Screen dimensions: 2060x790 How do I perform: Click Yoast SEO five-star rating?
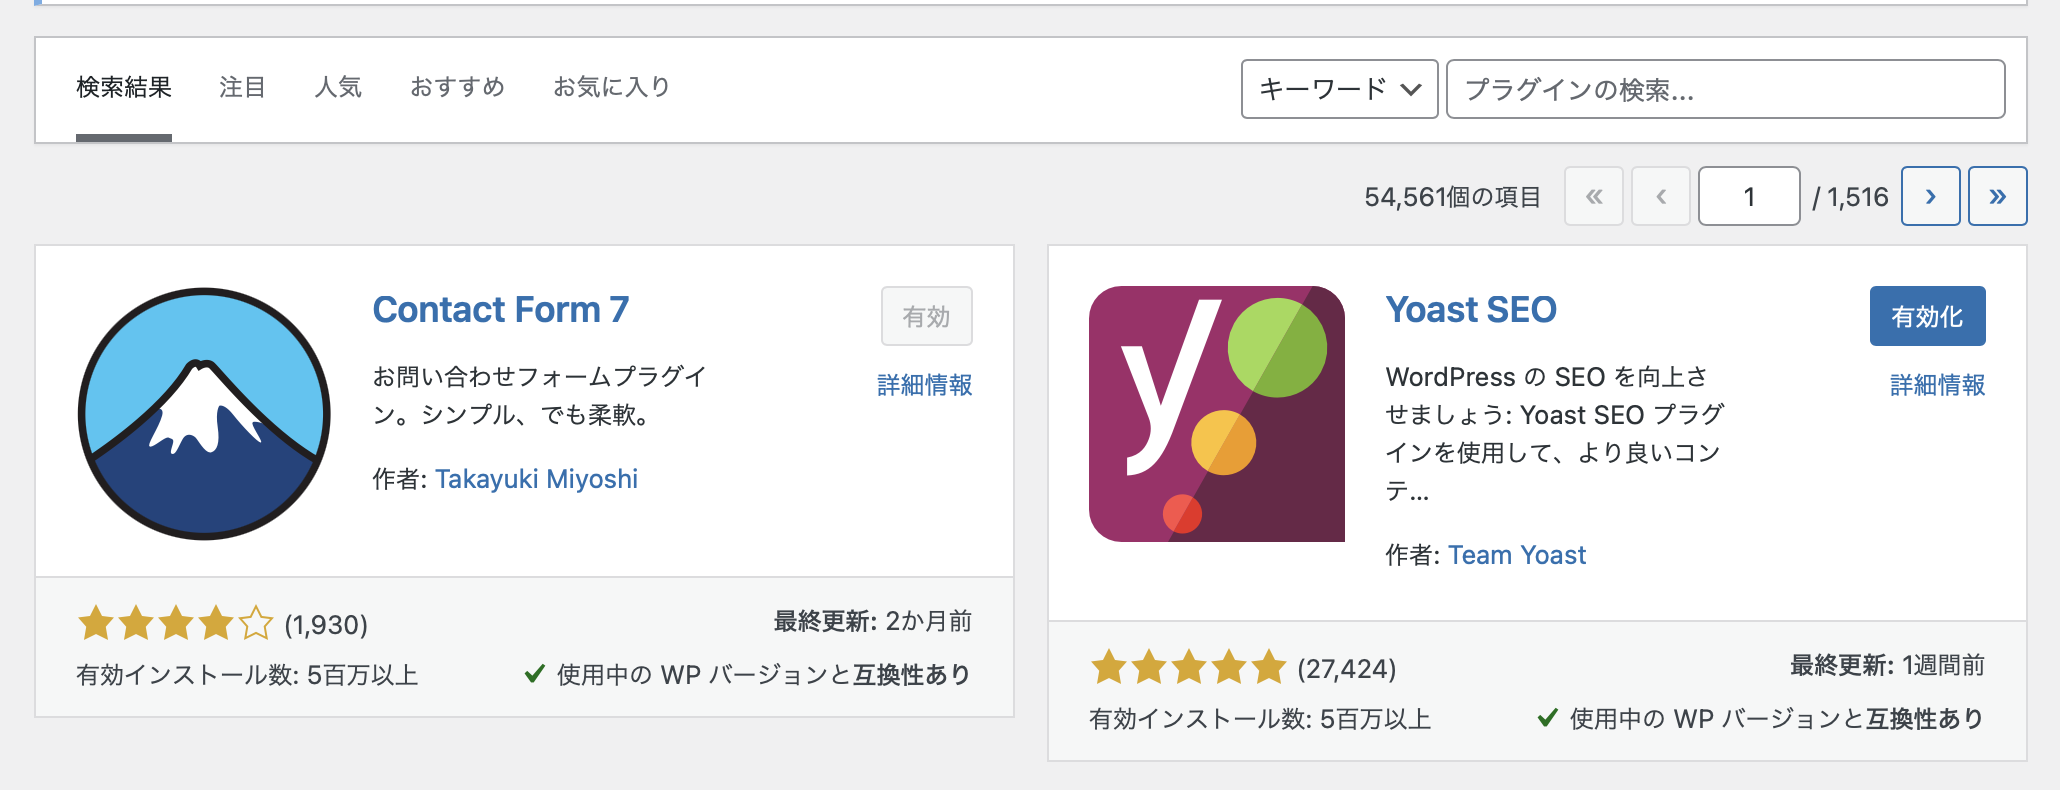(1188, 668)
